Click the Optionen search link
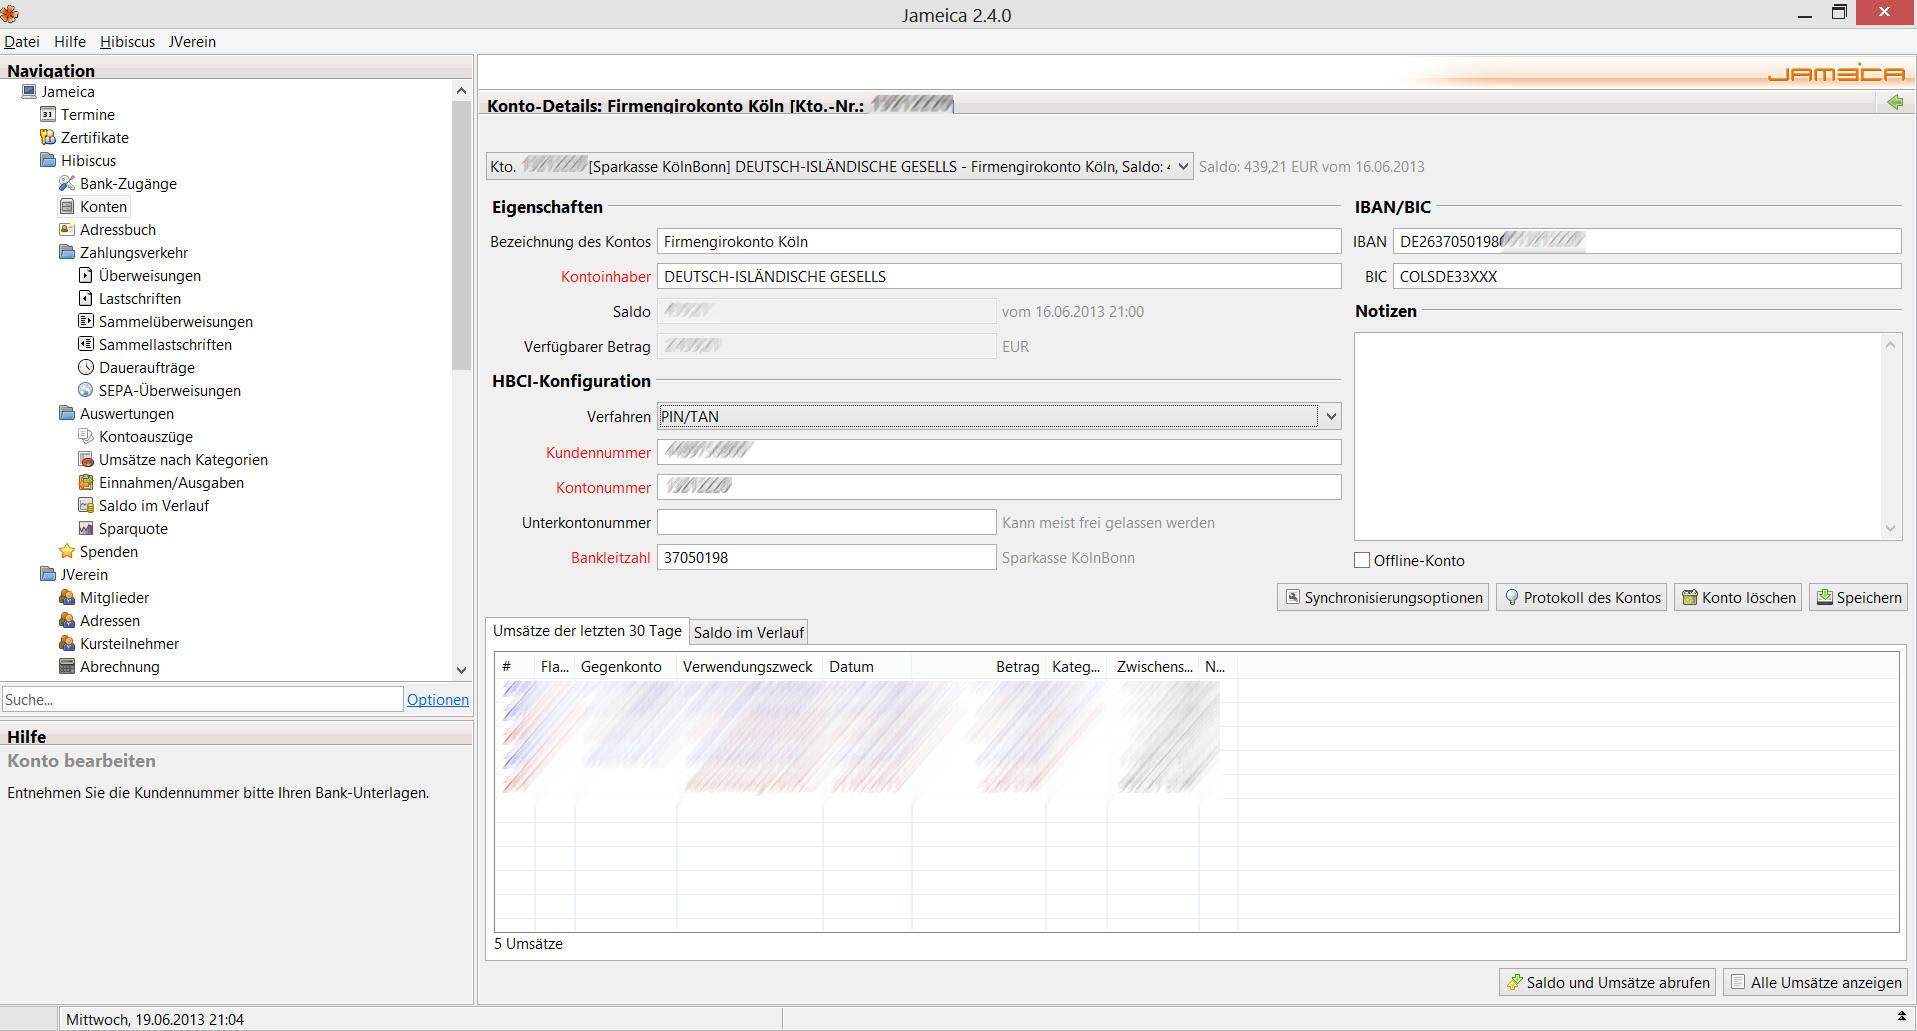Screen dimensions: 1917x1031 pyautogui.click(x=437, y=699)
